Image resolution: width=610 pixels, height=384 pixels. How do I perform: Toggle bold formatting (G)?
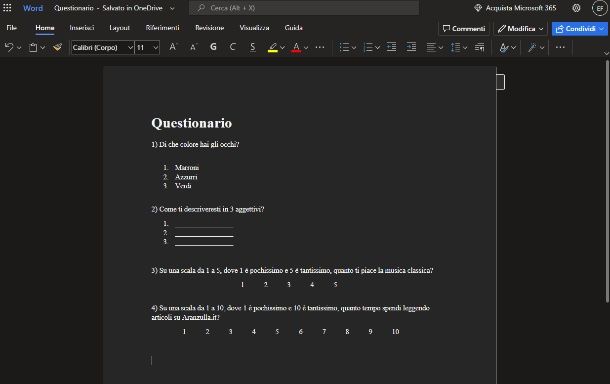213,47
